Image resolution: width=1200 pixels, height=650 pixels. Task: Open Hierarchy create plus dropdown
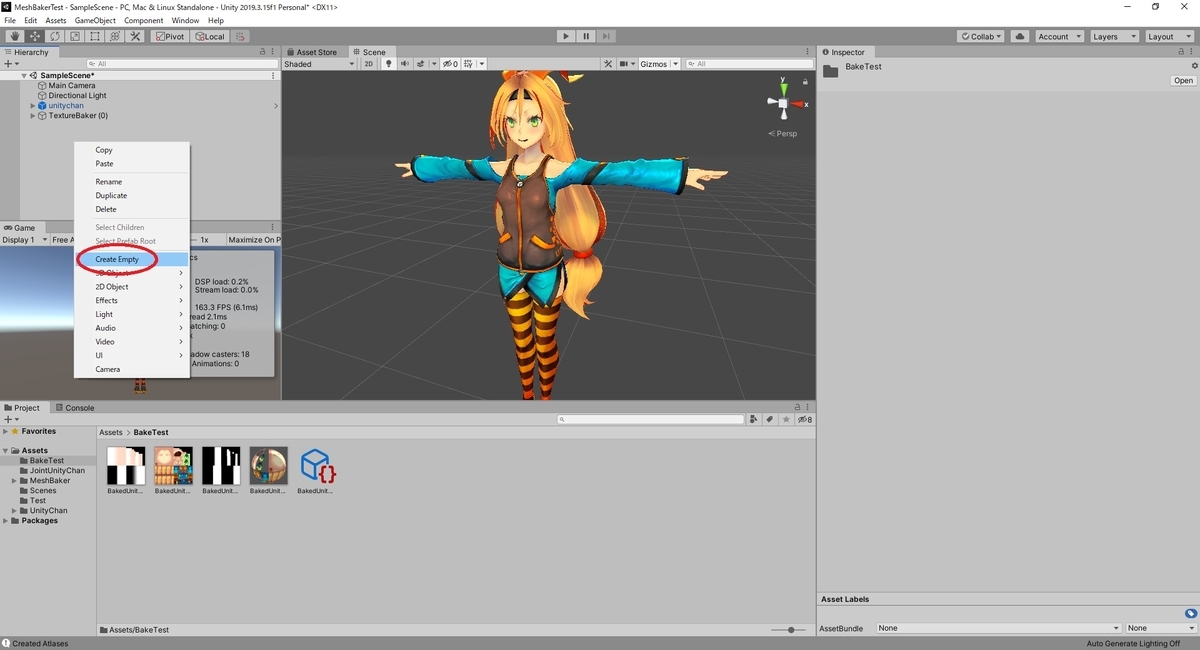click(x=12, y=64)
